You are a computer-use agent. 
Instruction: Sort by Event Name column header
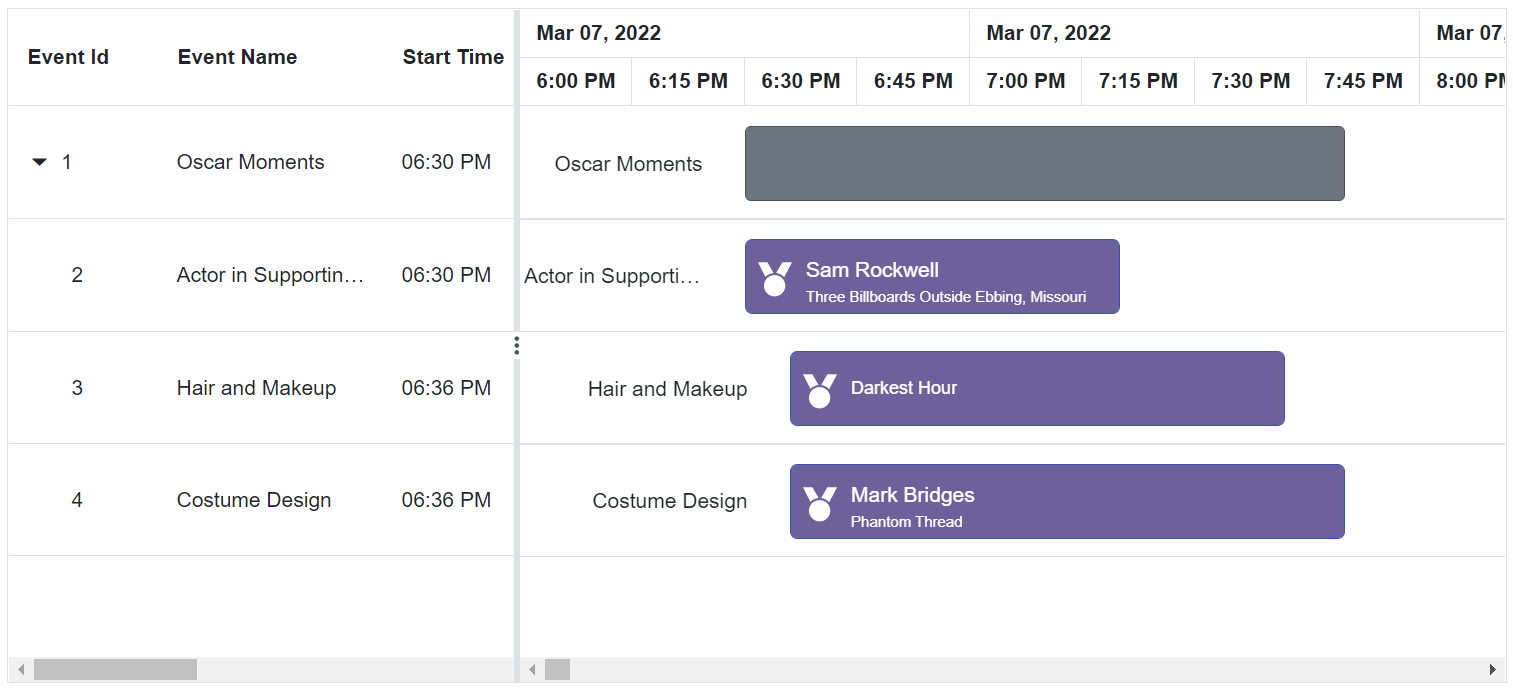point(237,57)
